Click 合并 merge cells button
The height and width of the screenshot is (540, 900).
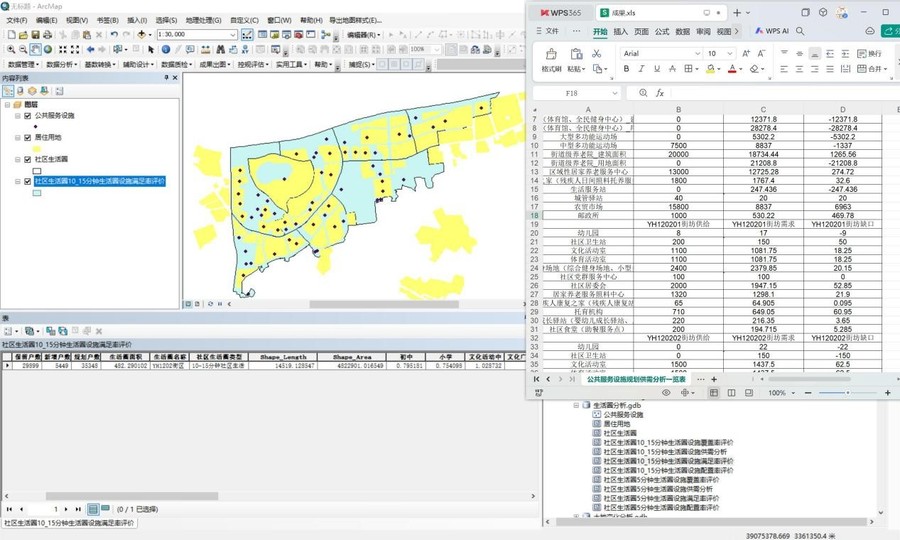coord(872,69)
